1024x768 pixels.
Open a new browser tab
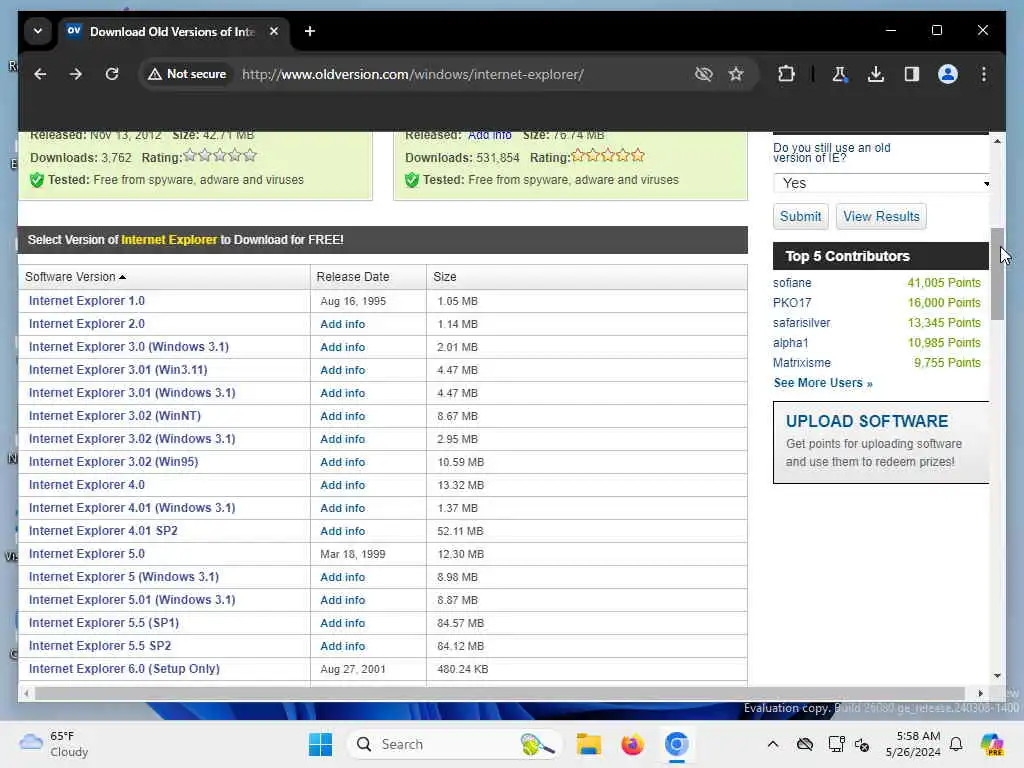coord(310,31)
